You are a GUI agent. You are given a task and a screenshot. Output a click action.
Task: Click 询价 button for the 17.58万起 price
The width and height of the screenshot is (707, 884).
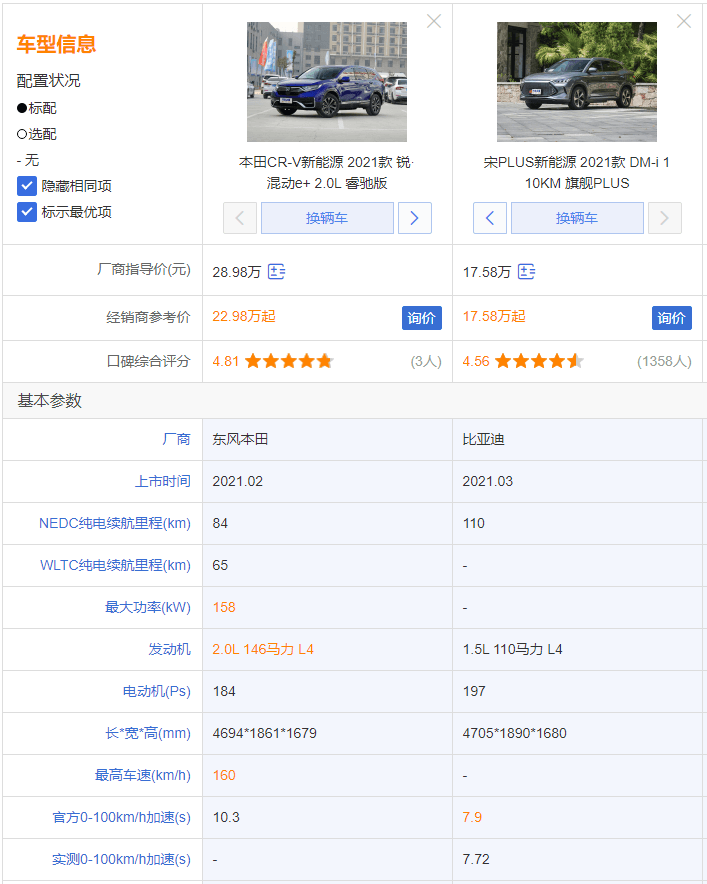671,318
